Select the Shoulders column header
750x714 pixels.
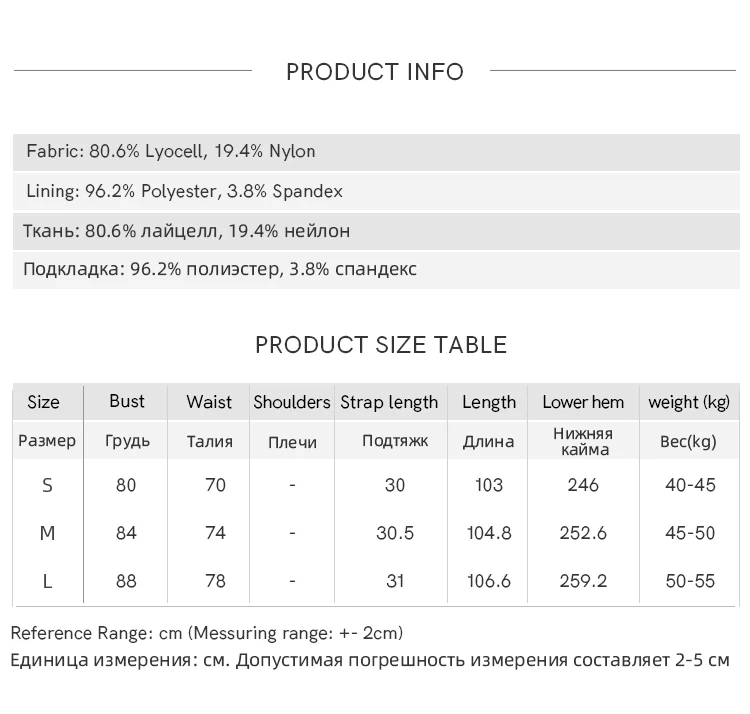click(291, 402)
